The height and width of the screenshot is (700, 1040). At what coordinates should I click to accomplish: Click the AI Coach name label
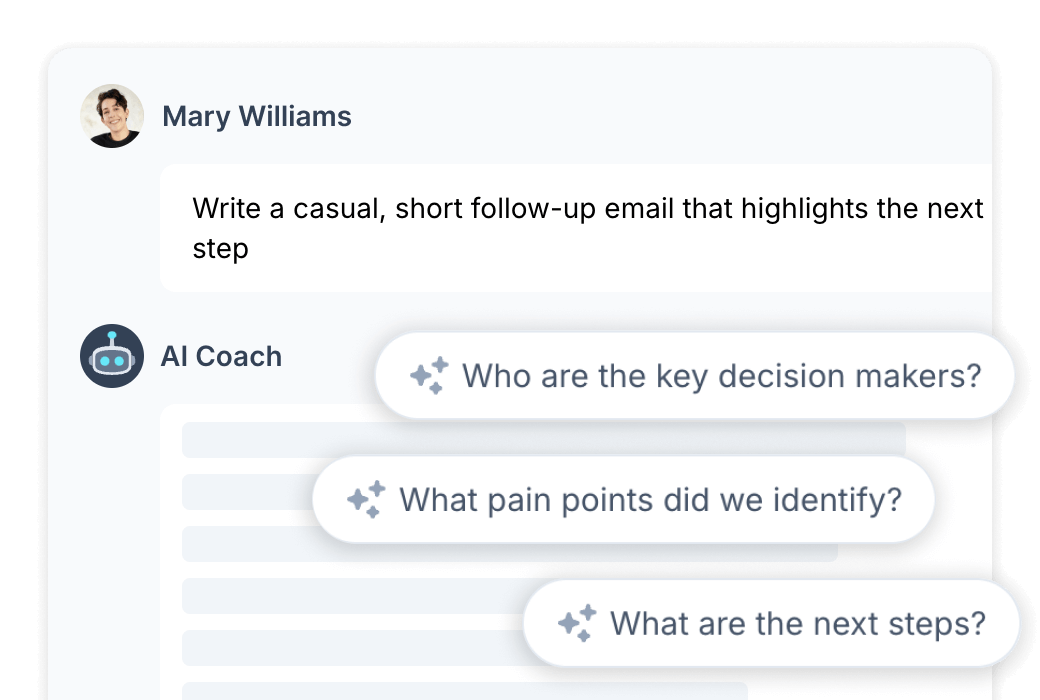pyautogui.click(x=222, y=356)
